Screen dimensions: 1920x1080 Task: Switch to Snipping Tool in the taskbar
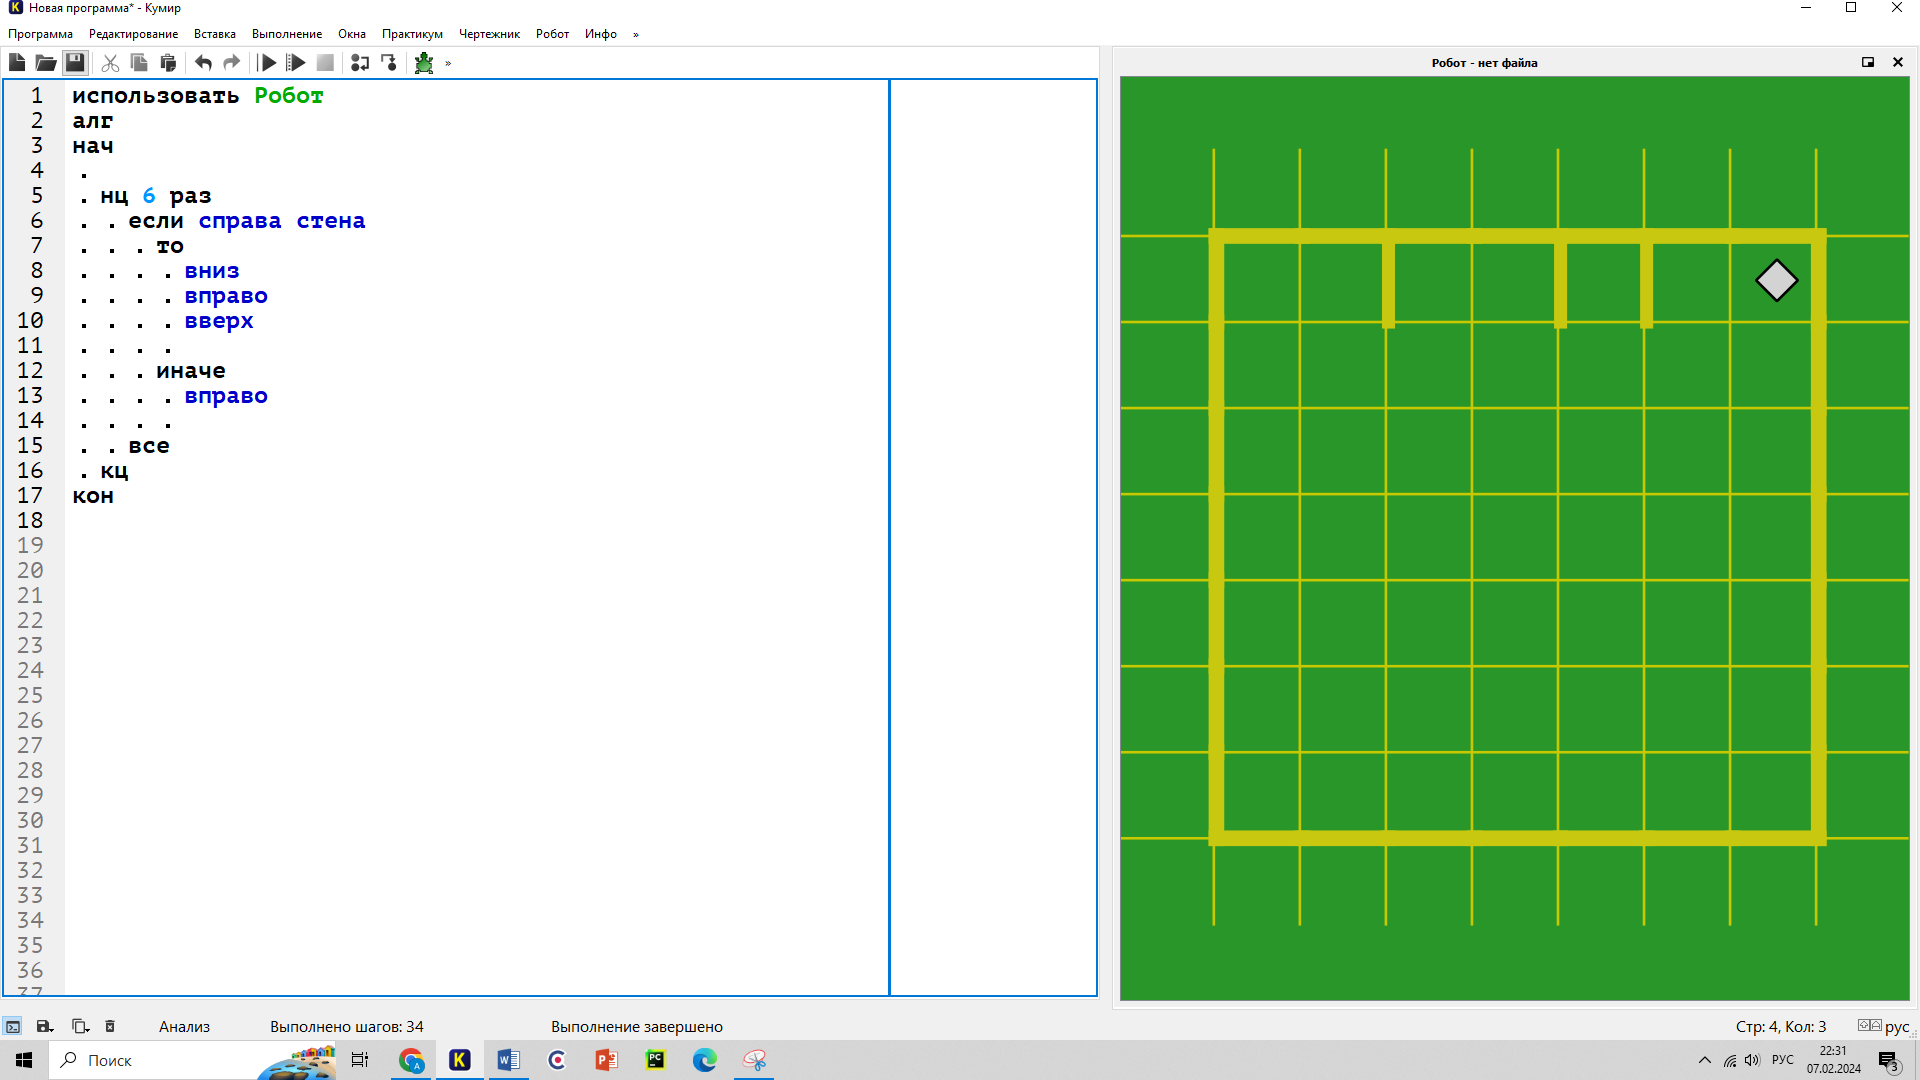pyautogui.click(x=754, y=1060)
